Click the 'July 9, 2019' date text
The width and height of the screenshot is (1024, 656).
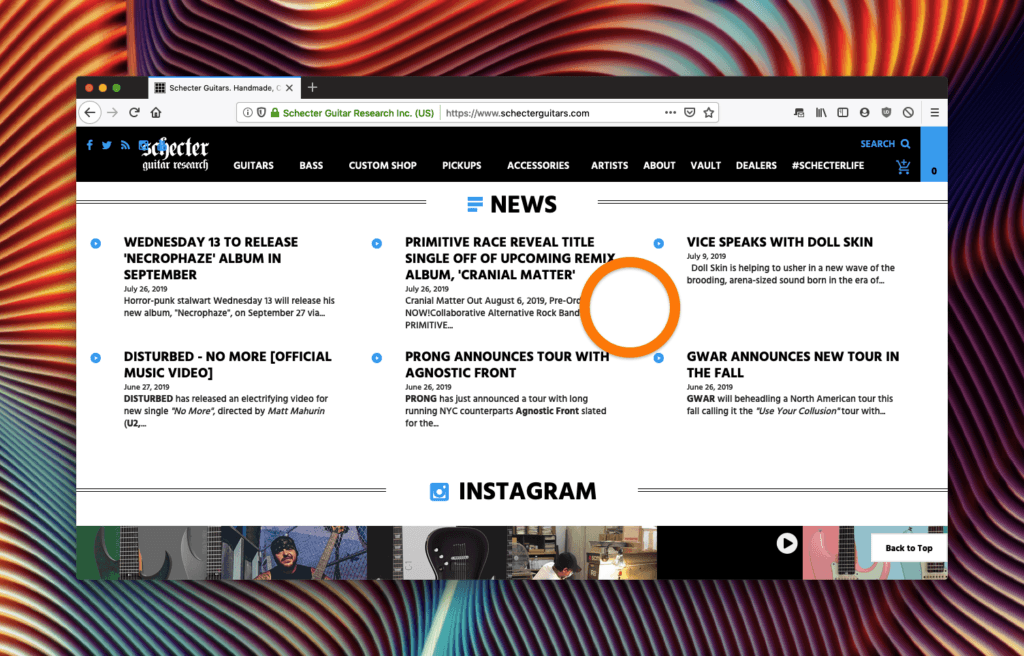(706, 256)
